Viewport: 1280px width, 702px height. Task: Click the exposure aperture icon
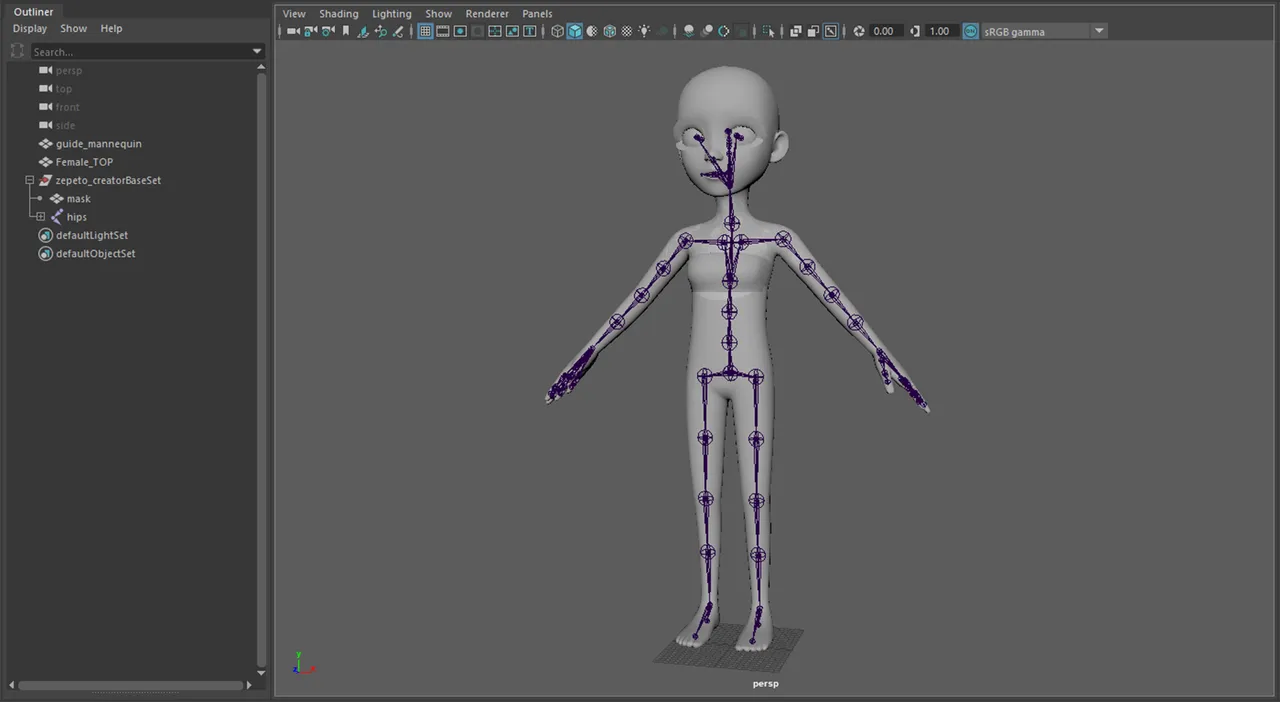pos(858,31)
